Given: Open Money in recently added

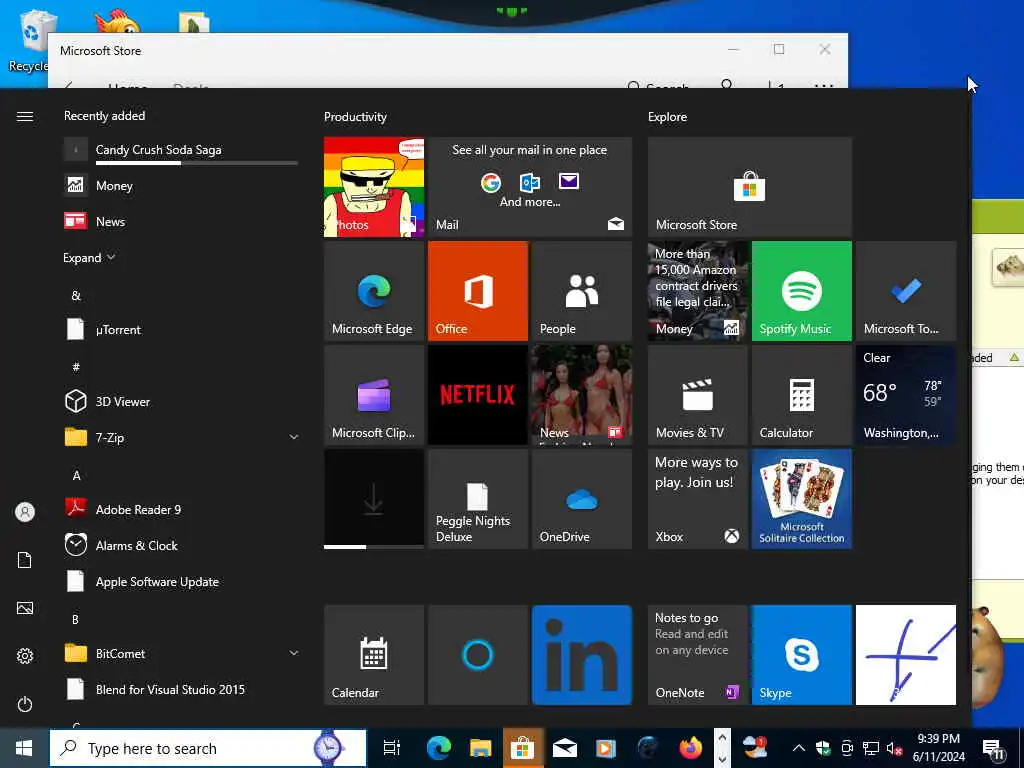Looking at the screenshot, I should click(182, 185).
